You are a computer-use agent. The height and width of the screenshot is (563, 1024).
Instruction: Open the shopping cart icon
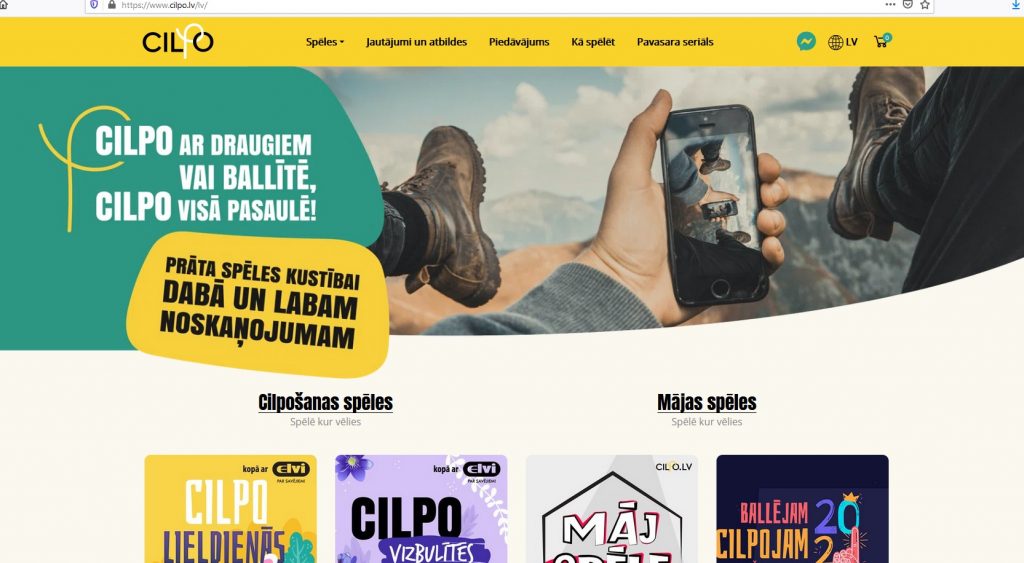pos(882,41)
